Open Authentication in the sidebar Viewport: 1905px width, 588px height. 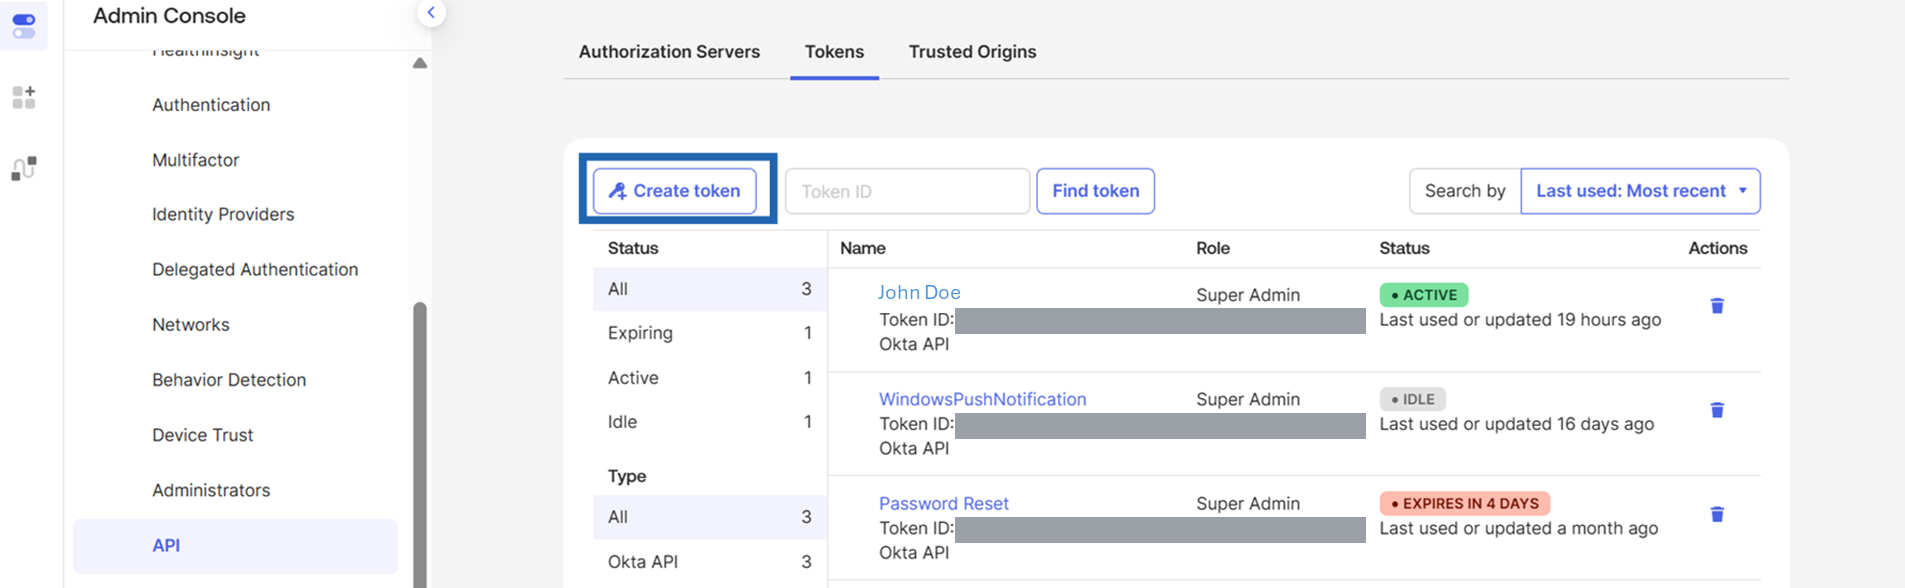(211, 105)
